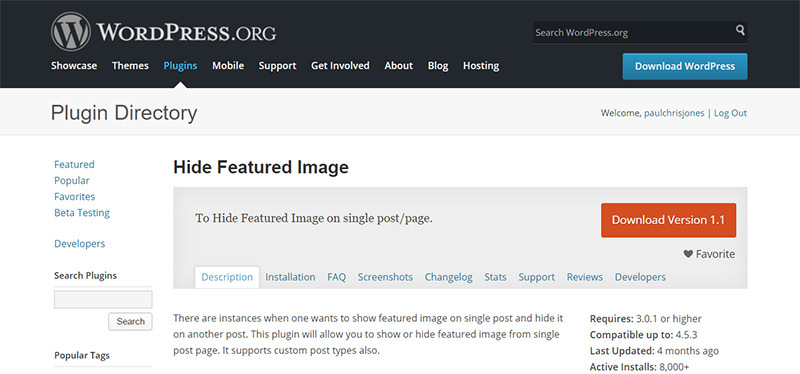This screenshot has height=374, width=800.
Task: Click the Download Version 1.1 button
Action: click(668, 220)
